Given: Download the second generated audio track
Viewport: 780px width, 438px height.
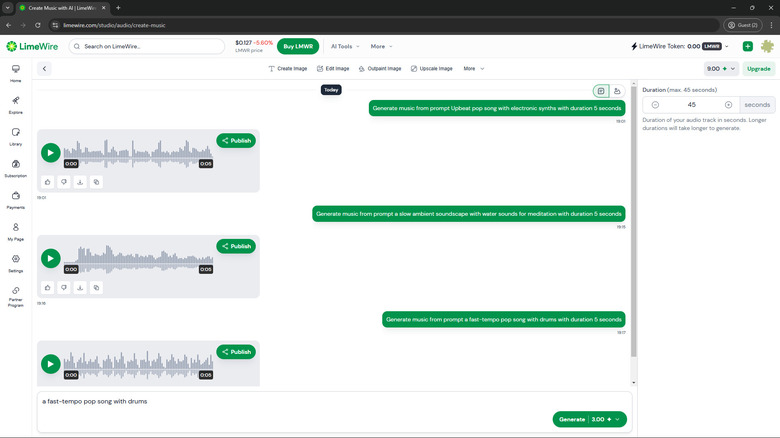Looking at the screenshot, I should (x=80, y=287).
